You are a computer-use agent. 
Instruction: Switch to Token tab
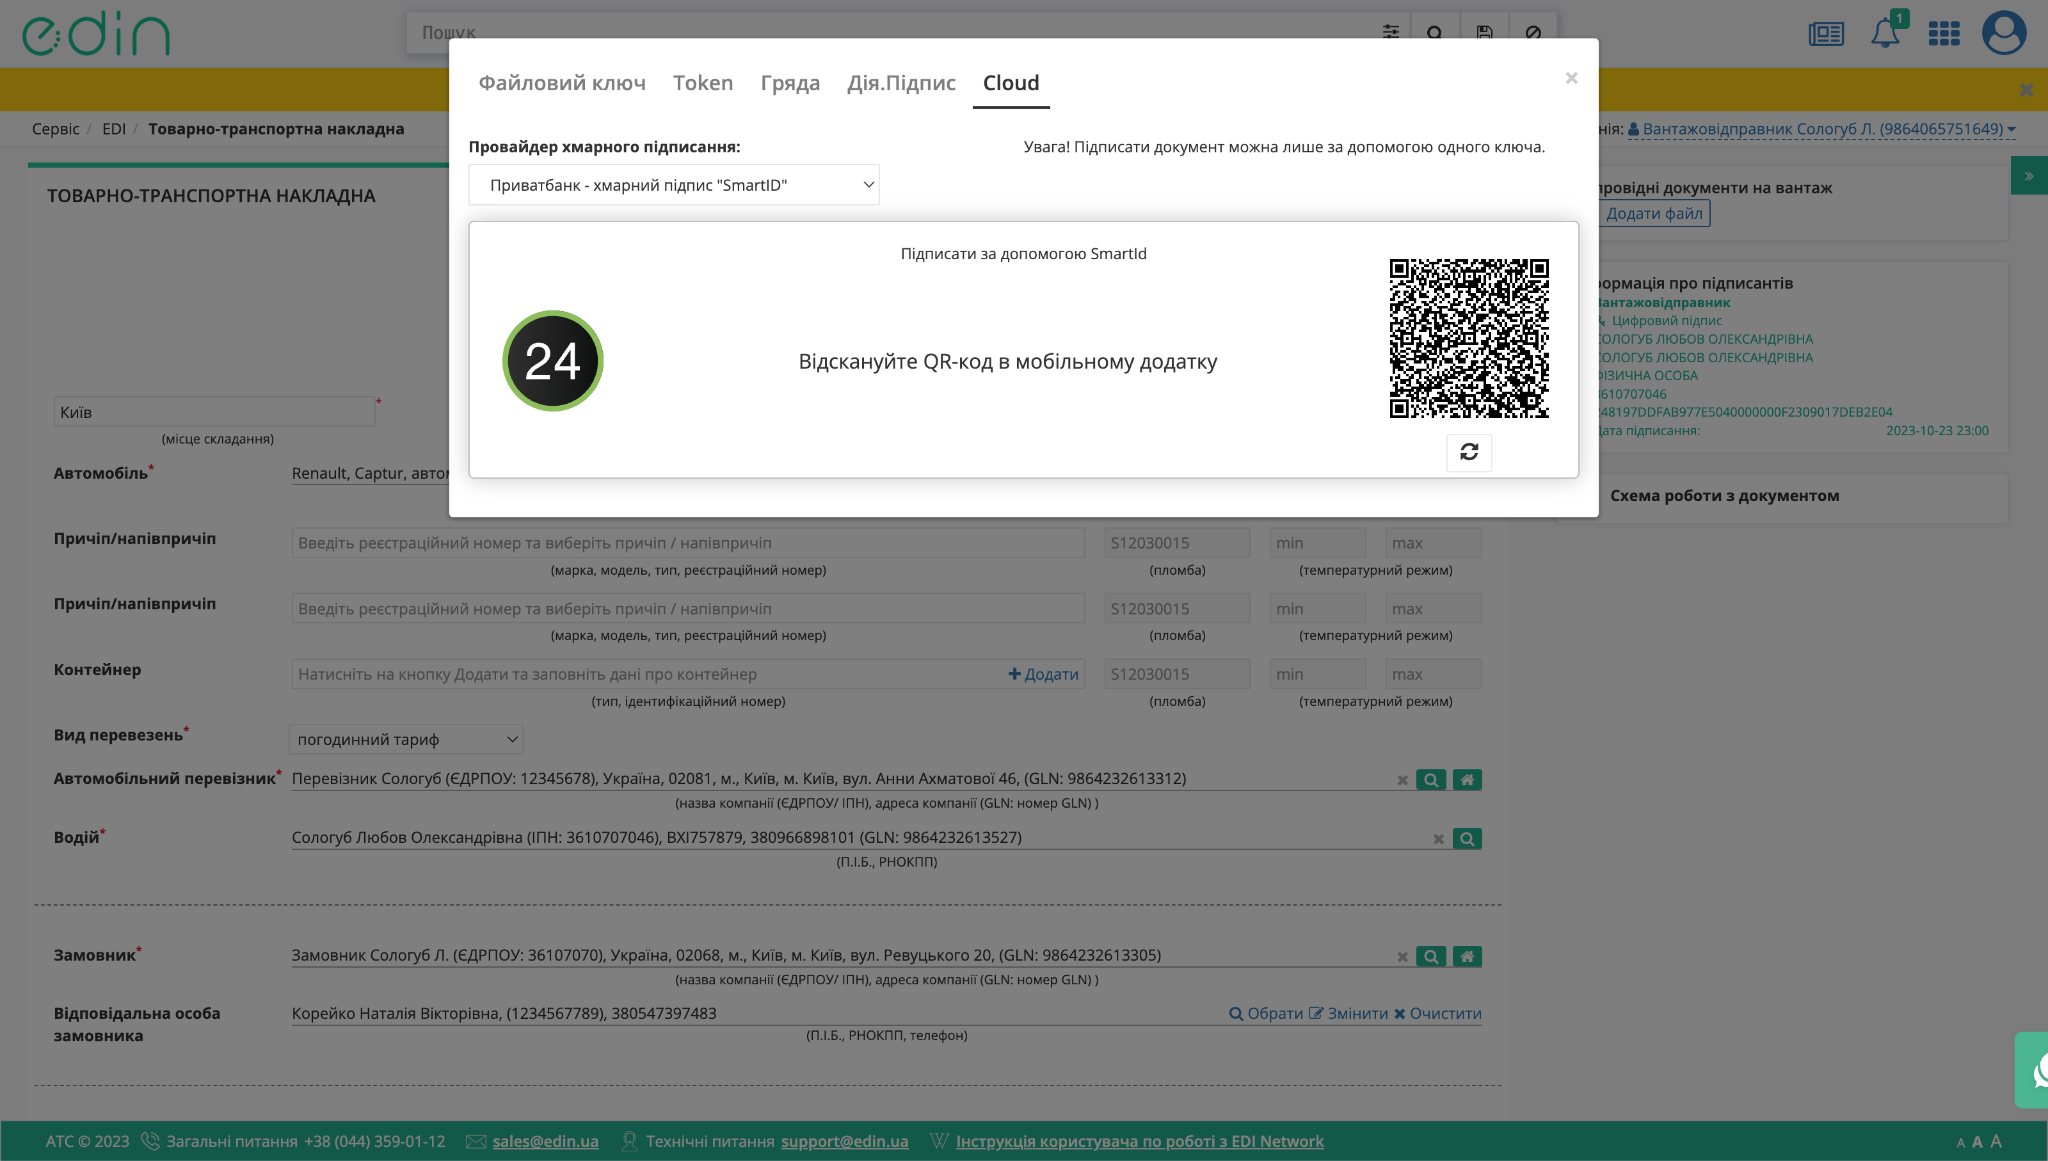pos(703,83)
